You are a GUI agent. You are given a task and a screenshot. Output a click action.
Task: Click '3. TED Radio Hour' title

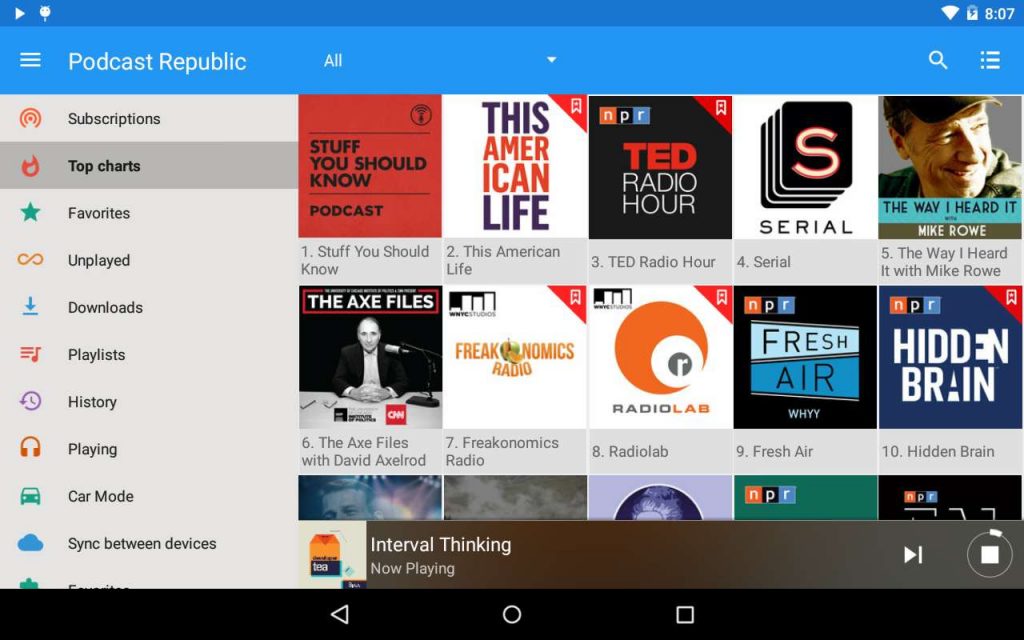(653, 262)
